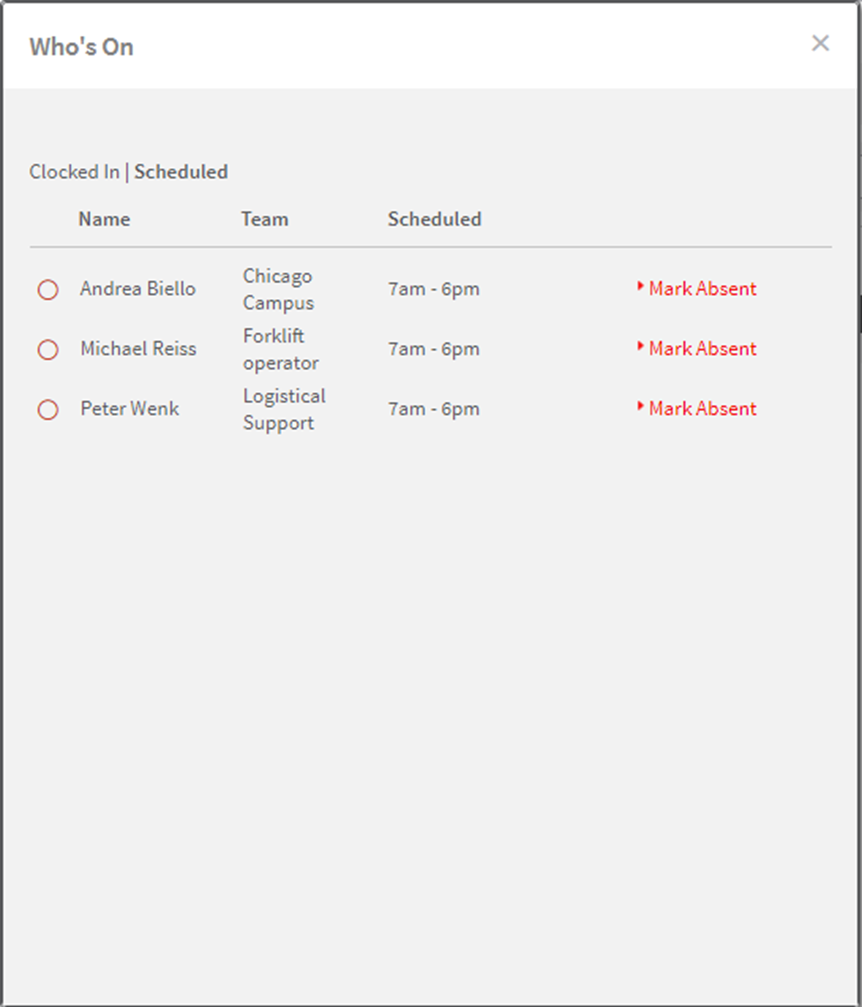Mark Peter Wenk absent
Image resolution: width=862 pixels, height=1007 pixels.
click(703, 408)
